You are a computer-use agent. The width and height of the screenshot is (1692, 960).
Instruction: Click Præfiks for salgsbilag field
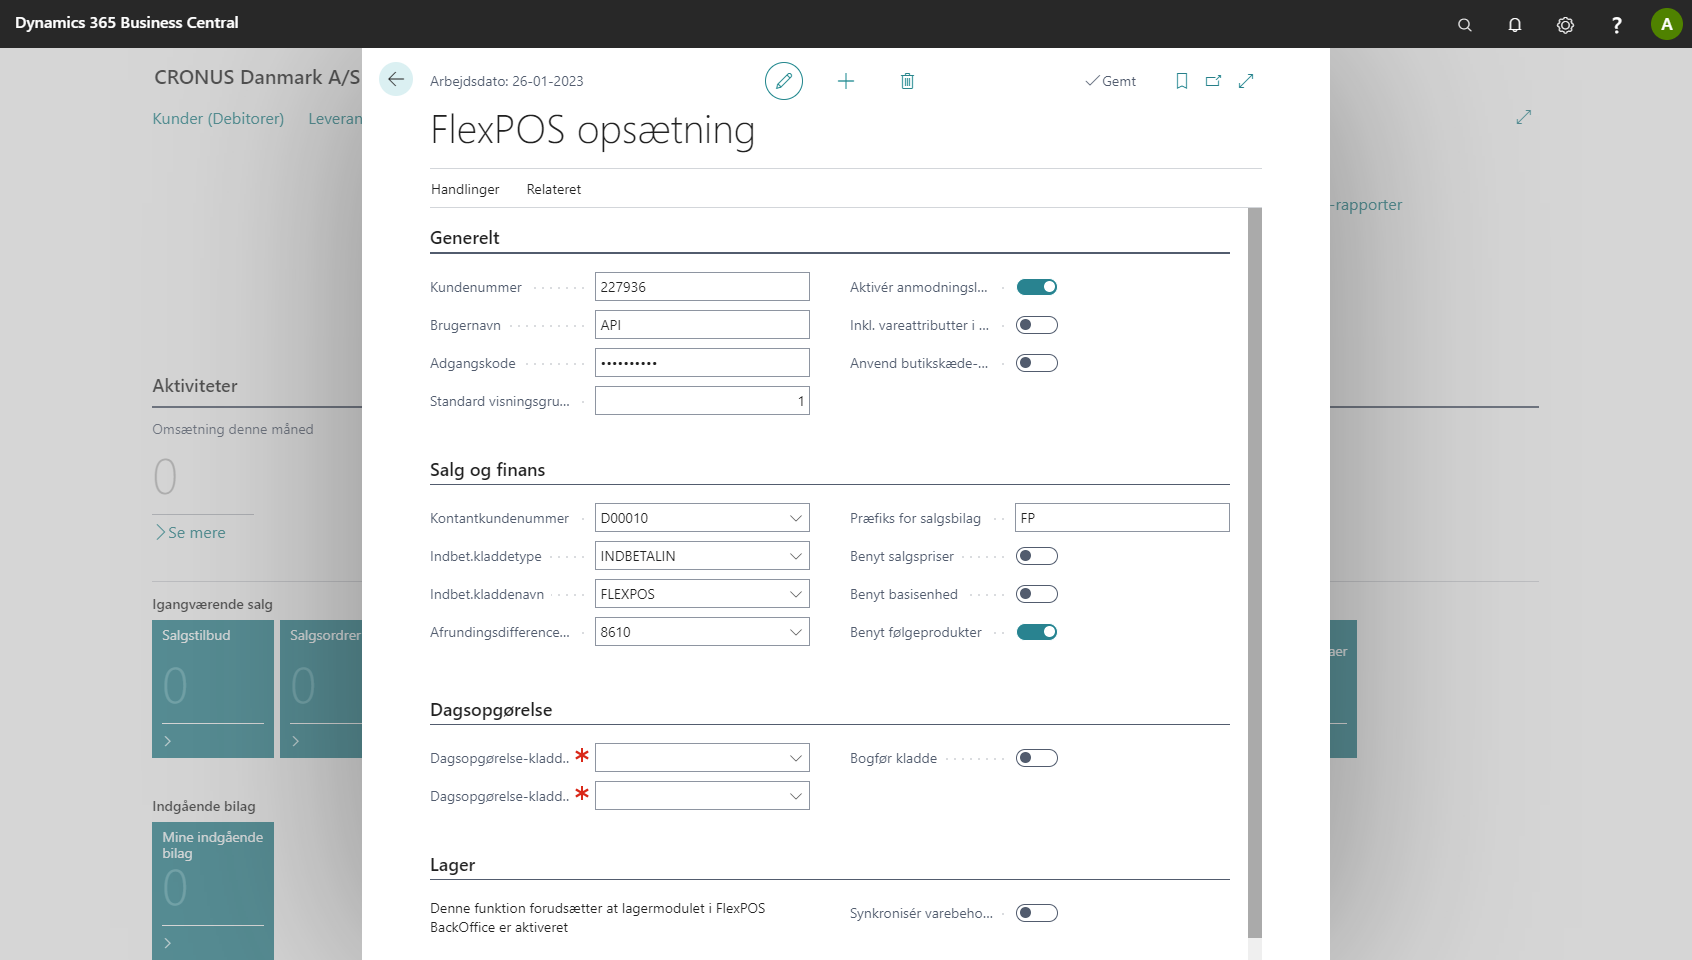1122,518
